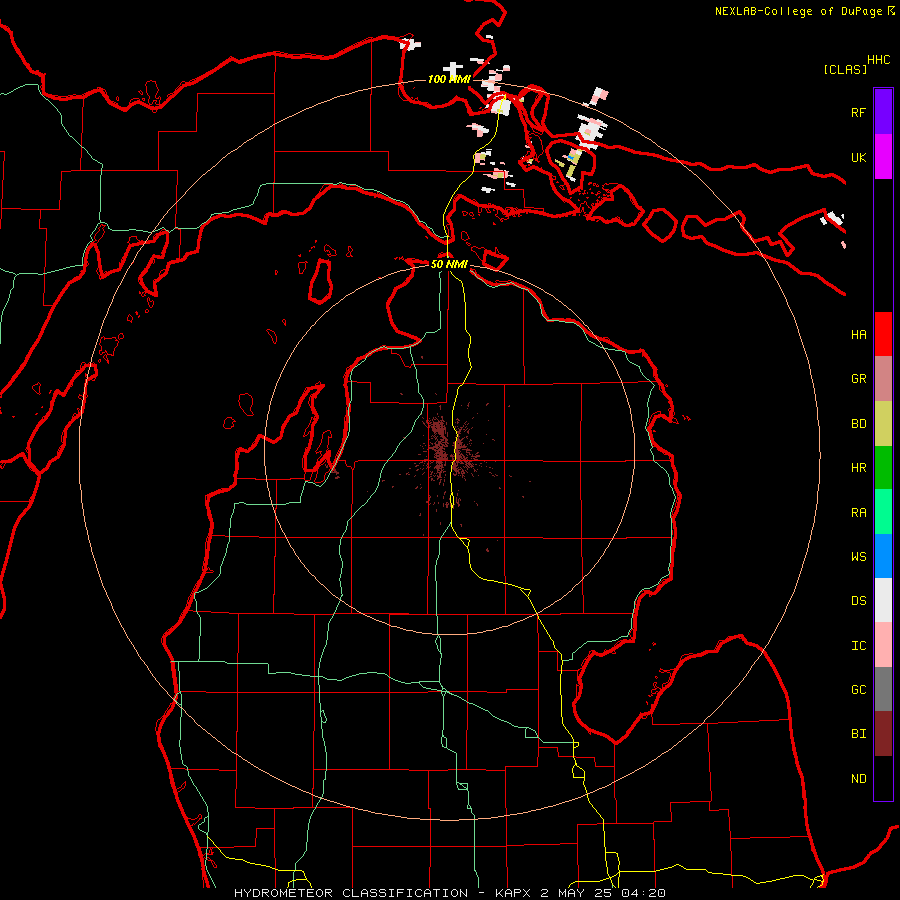Click the IC pink legend swatch
Viewport: 900px width, 900px height.
883,645
